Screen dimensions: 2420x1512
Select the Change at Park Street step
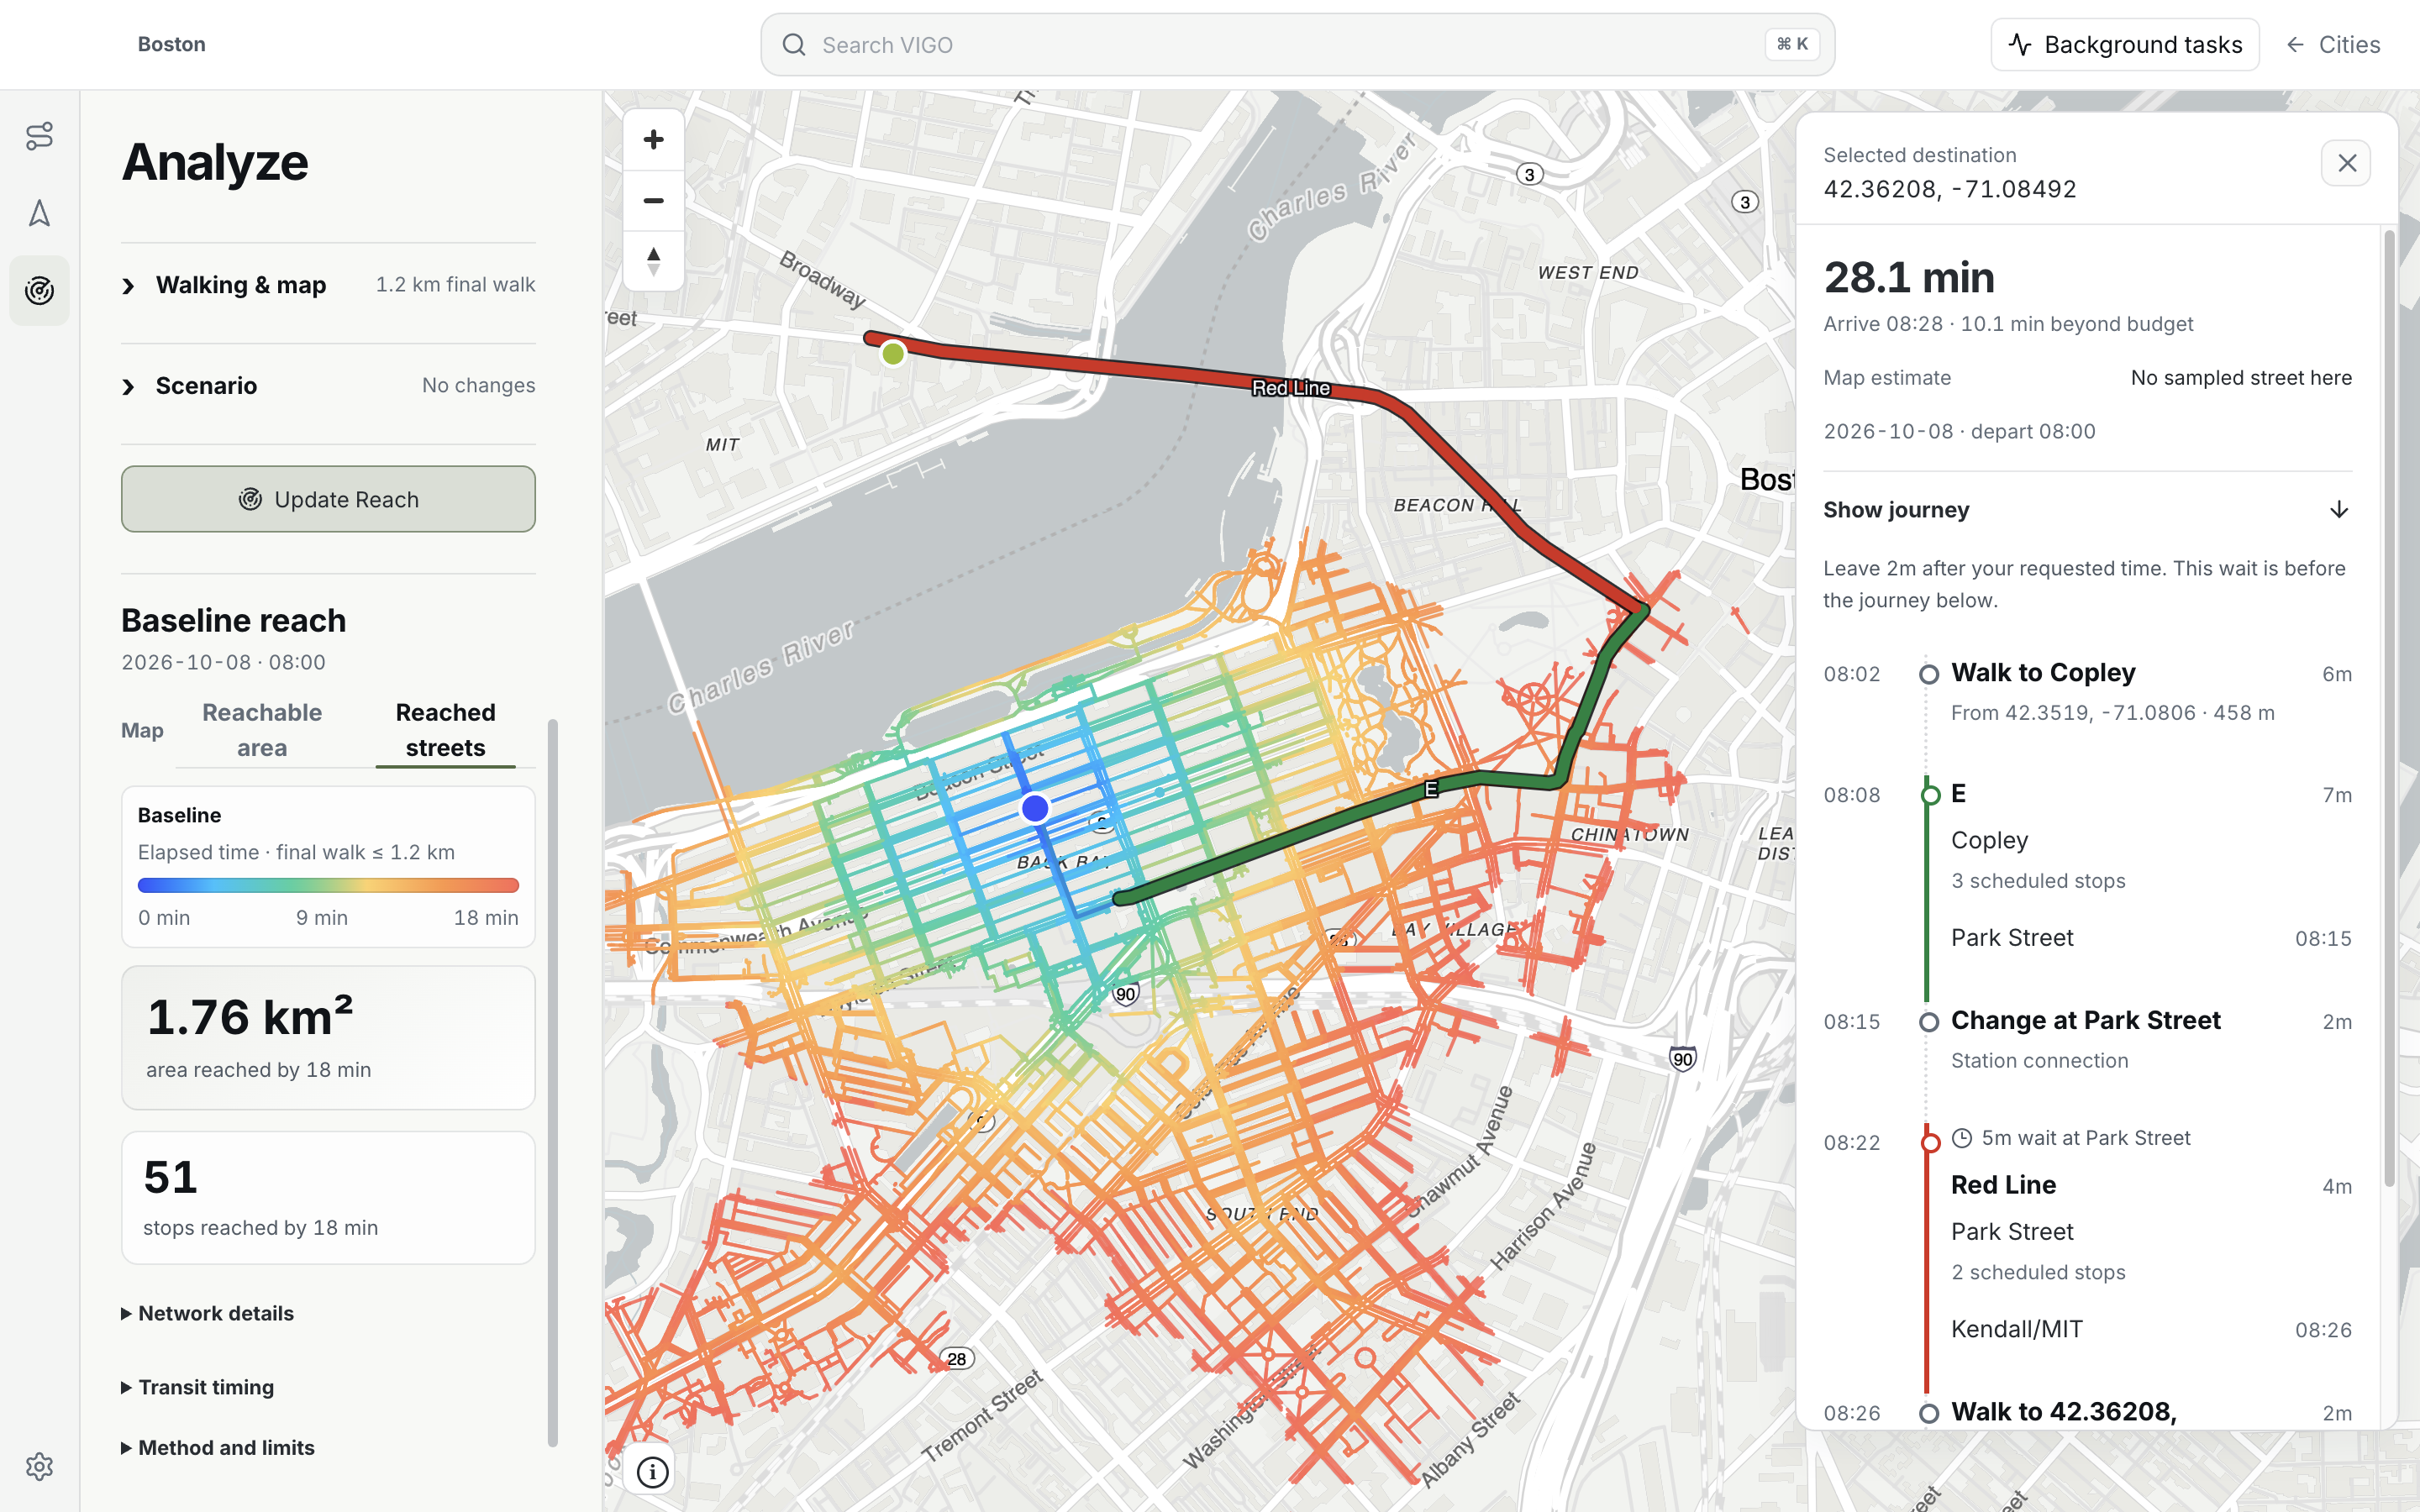[x=2087, y=1039]
